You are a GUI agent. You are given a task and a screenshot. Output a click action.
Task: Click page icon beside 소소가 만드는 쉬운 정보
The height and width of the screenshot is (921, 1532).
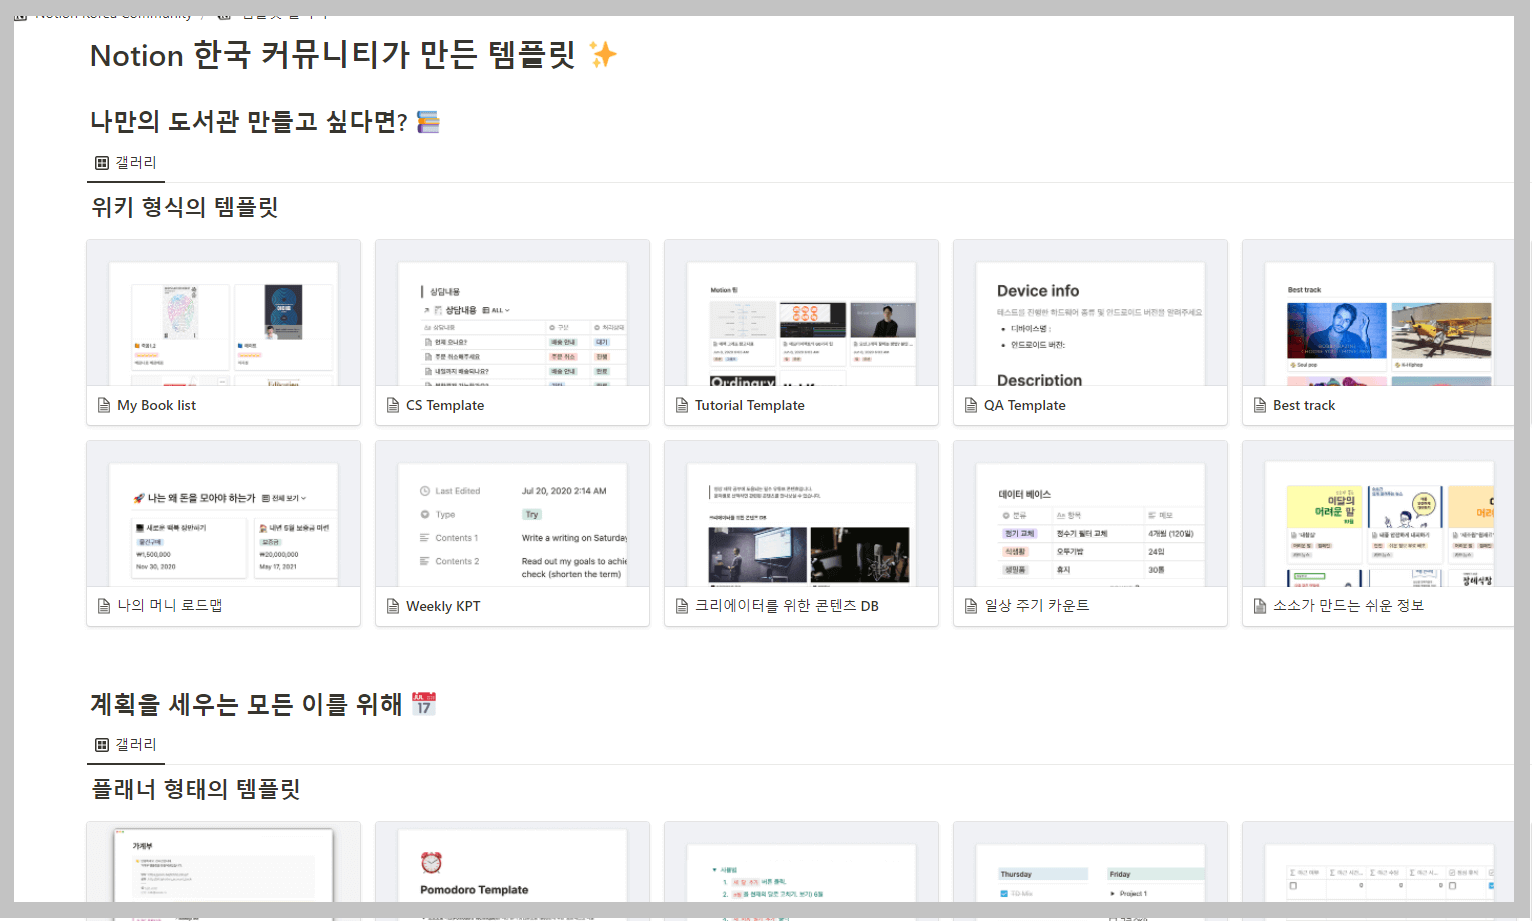[x=1260, y=606]
